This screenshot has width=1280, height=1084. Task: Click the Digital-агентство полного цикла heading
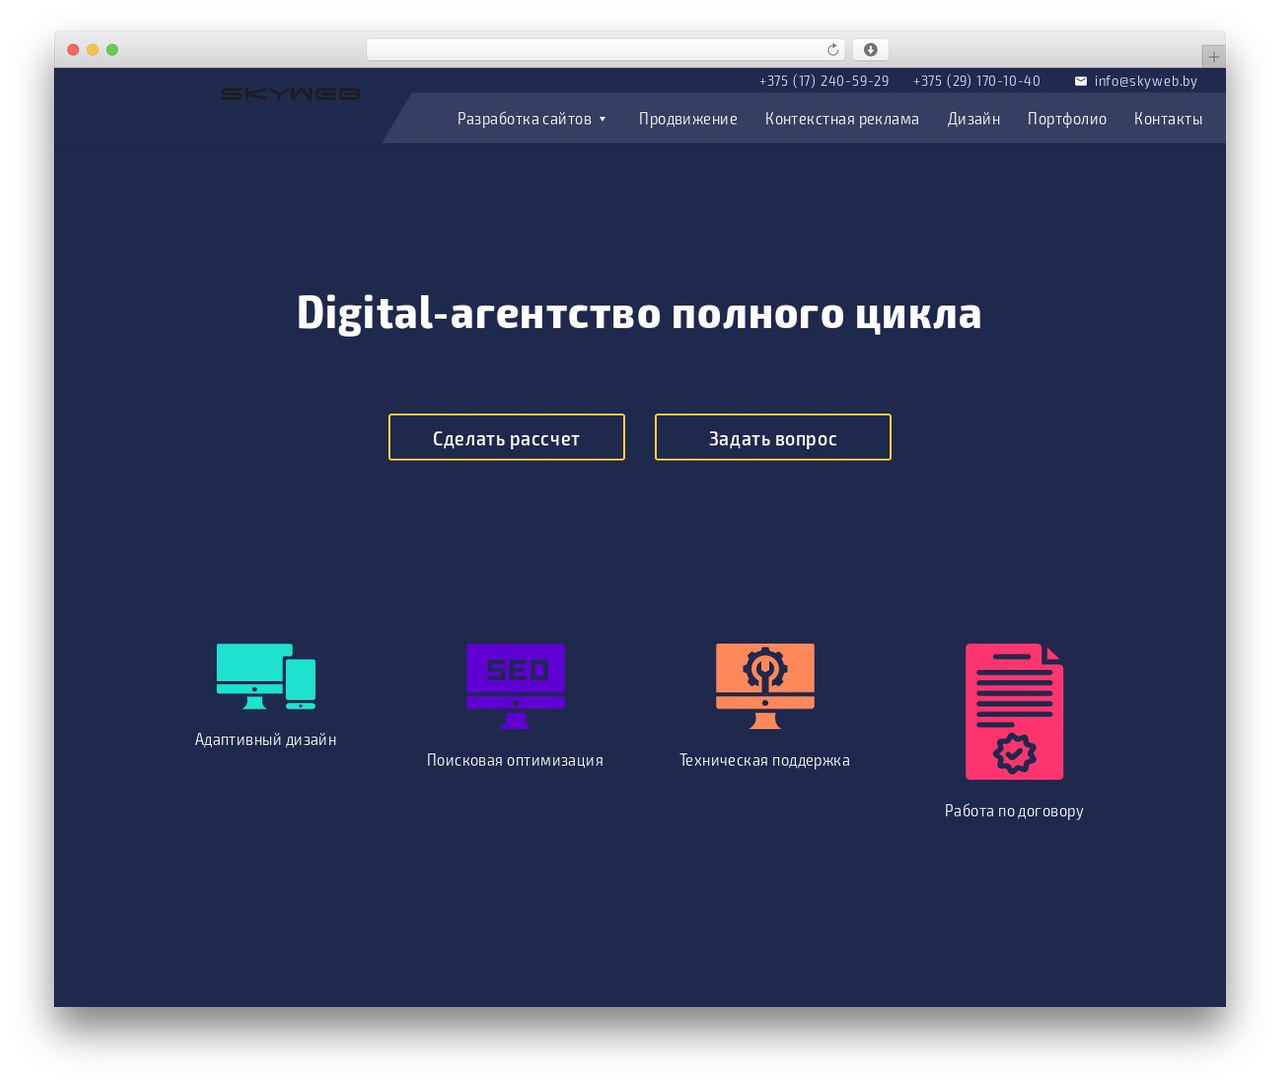tap(639, 313)
